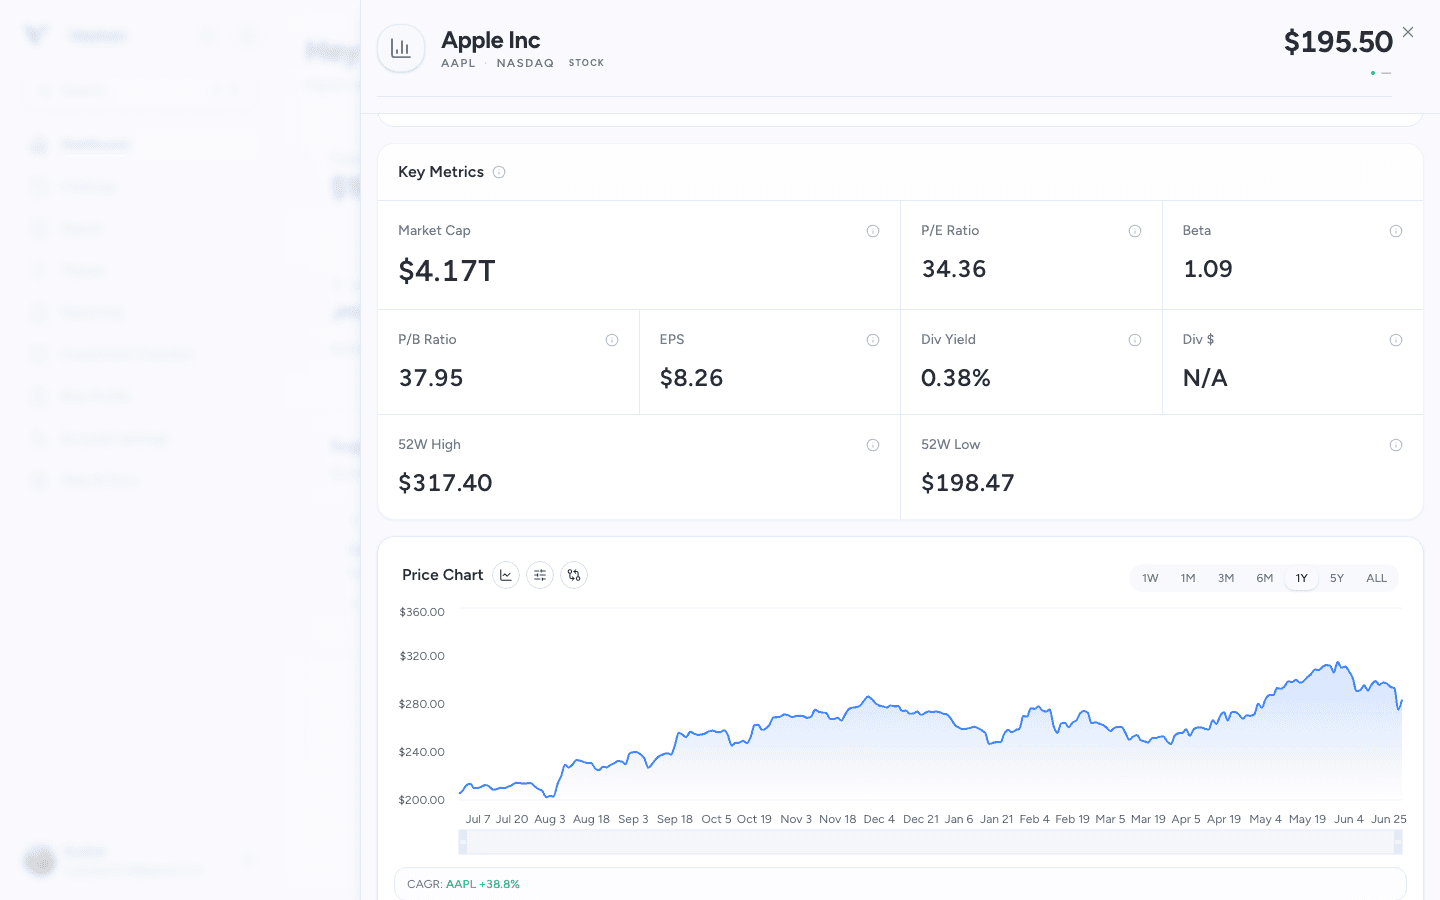Open the P/B Ratio info icon

pyautogui.click(x=612, y=340)
